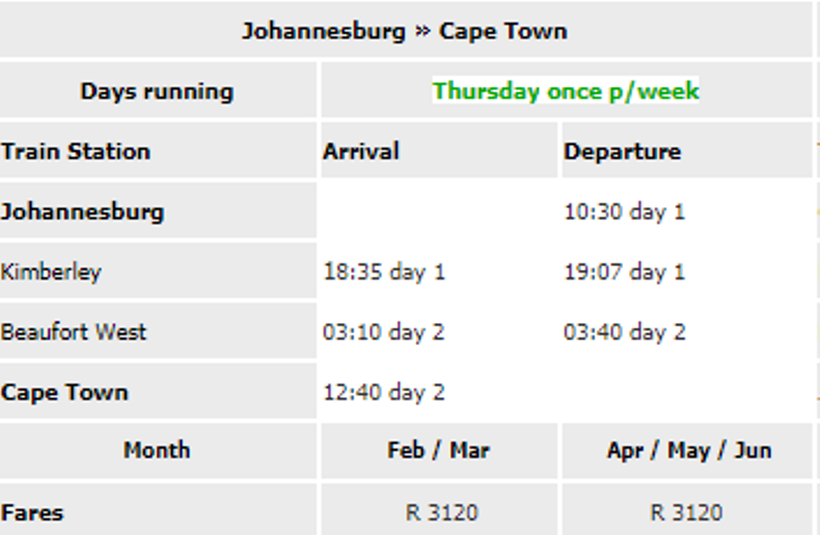820x535 pixels.
Task: Click Cape Town arrival 12:40 day 2
Action: 384,392
